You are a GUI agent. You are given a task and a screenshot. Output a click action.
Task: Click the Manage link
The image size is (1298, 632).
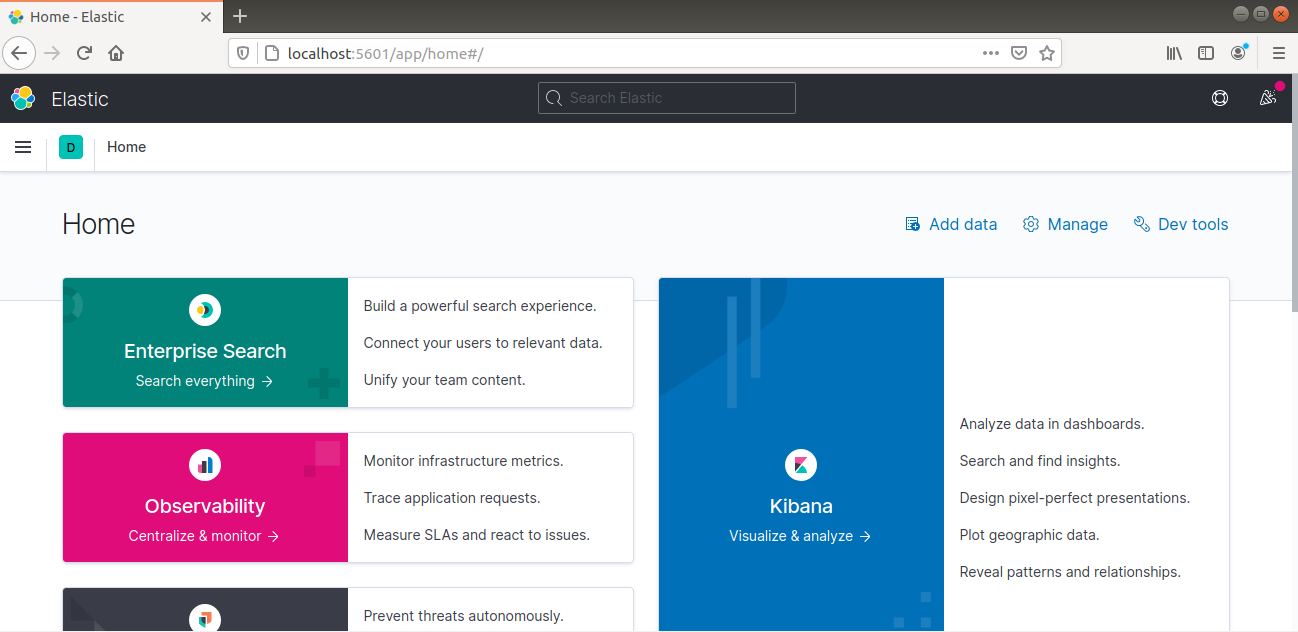point(1065,224)
